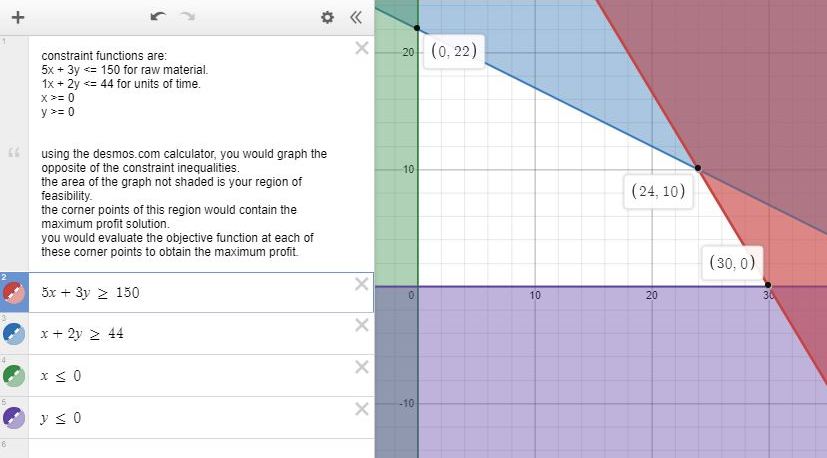Click the Add Item plus icon
Viewport: 827px width, 458px height.
tap(17, 17)
